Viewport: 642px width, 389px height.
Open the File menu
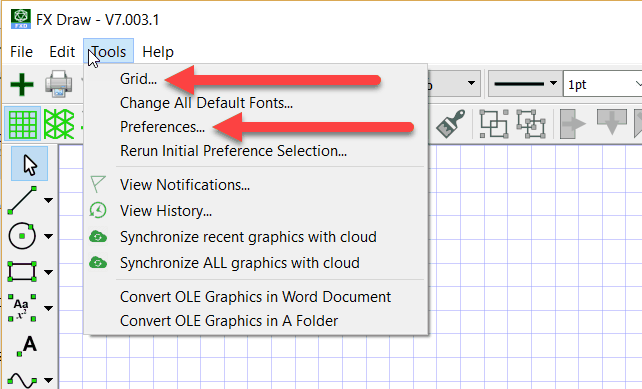pyautogui.click(x=21, y=52)
